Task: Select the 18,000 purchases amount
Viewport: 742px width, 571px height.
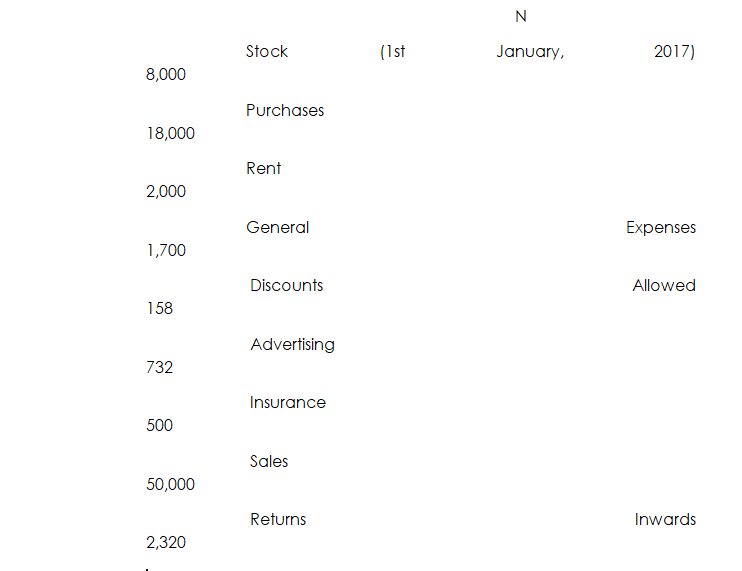Action: click(x=170, y=133)
